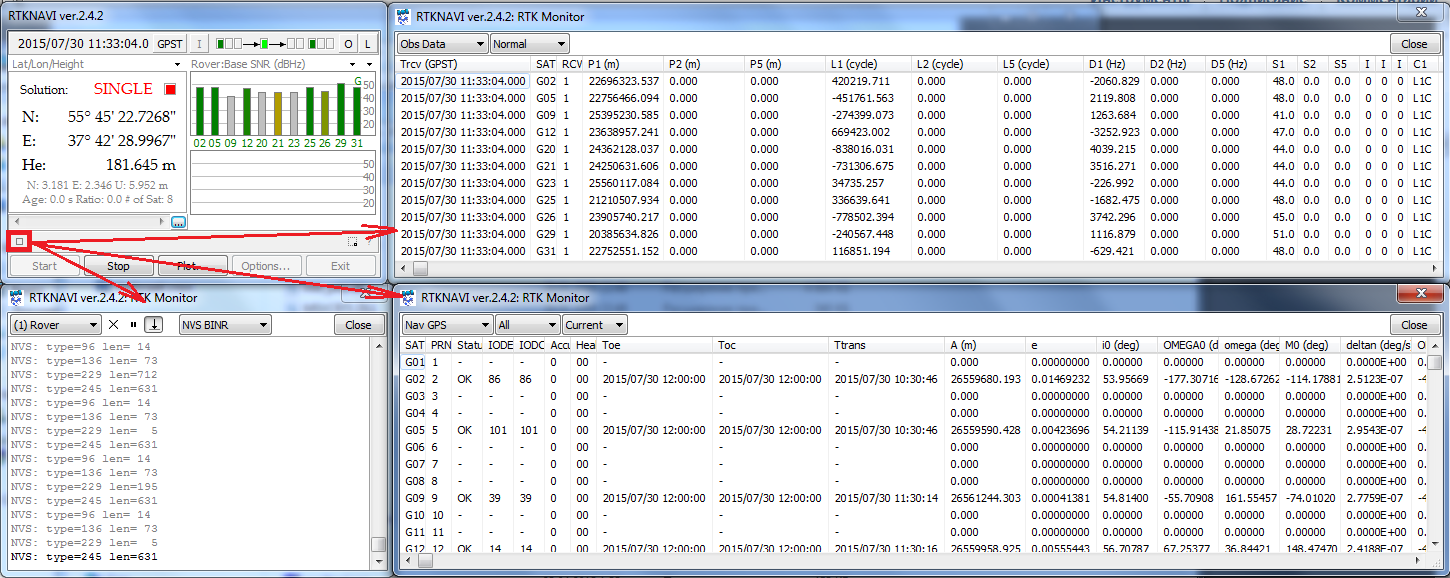This screenshot has width=1450, height=578.
Task: Open the Normal display mode dropdown
Action: coord(529,44)
